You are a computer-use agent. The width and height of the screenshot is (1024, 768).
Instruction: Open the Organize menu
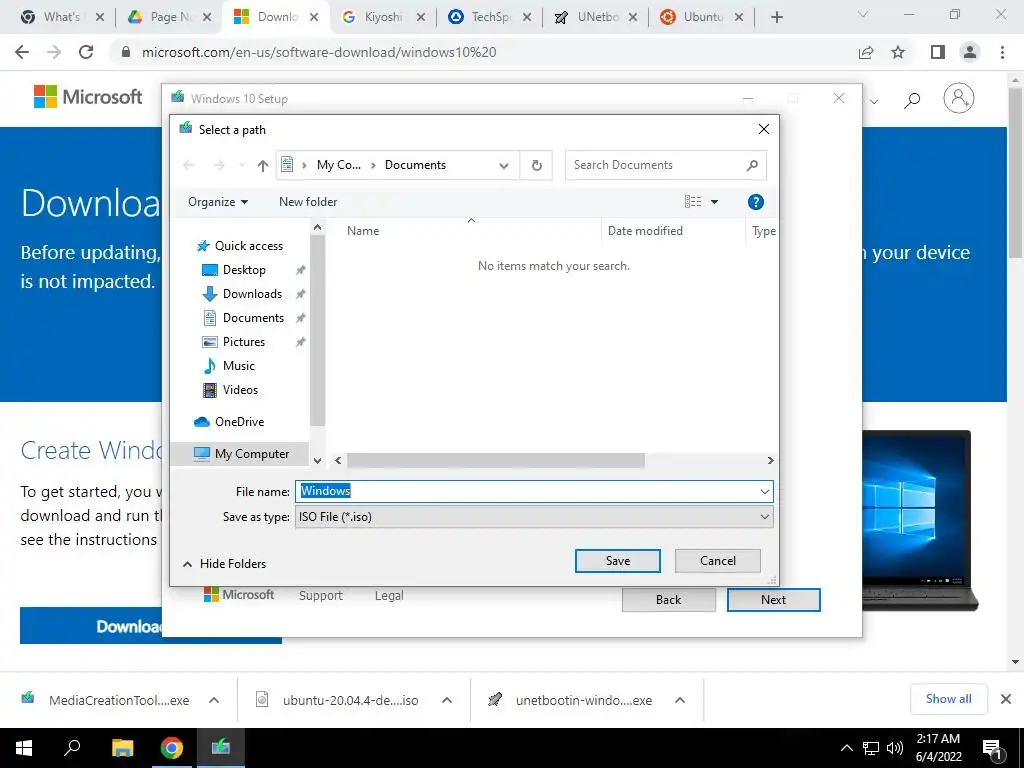218,202
